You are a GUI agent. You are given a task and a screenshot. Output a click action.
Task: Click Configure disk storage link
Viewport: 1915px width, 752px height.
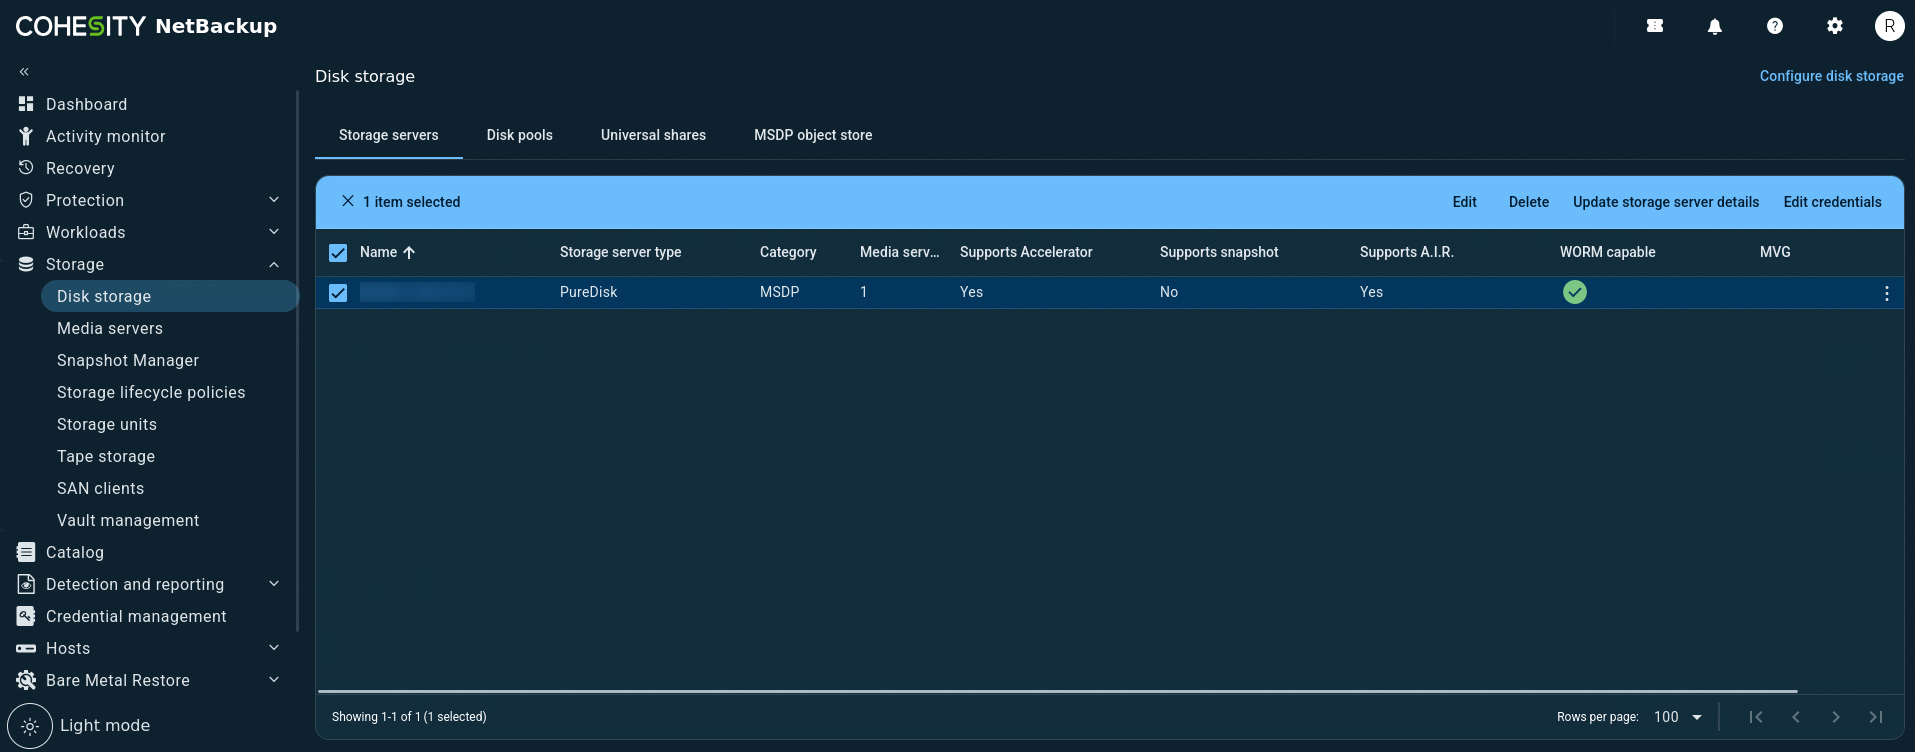pyautogui.click(x=1832, y=76)
